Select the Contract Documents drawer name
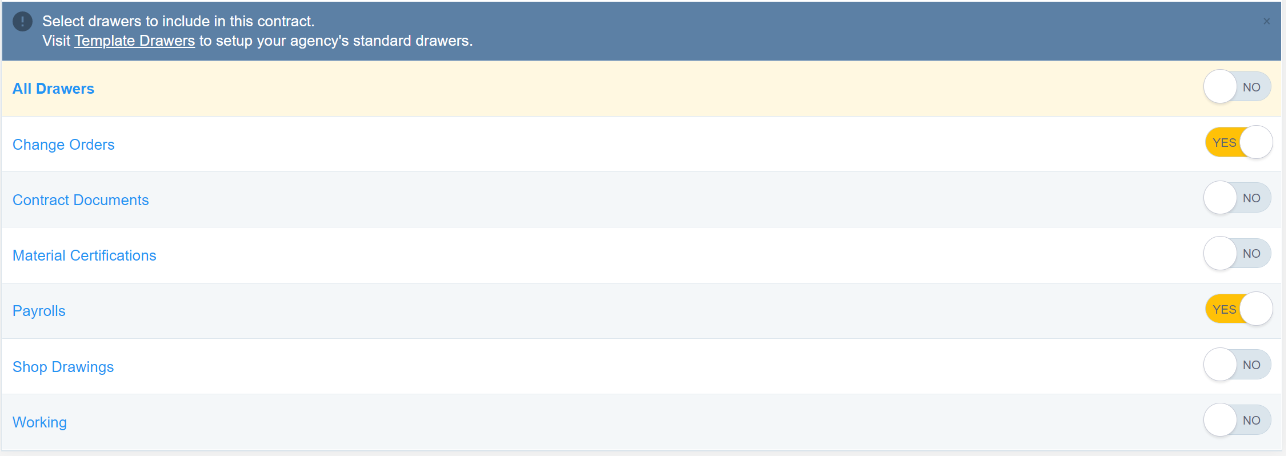Screen dimensions: 1286x456 point(80,200)
